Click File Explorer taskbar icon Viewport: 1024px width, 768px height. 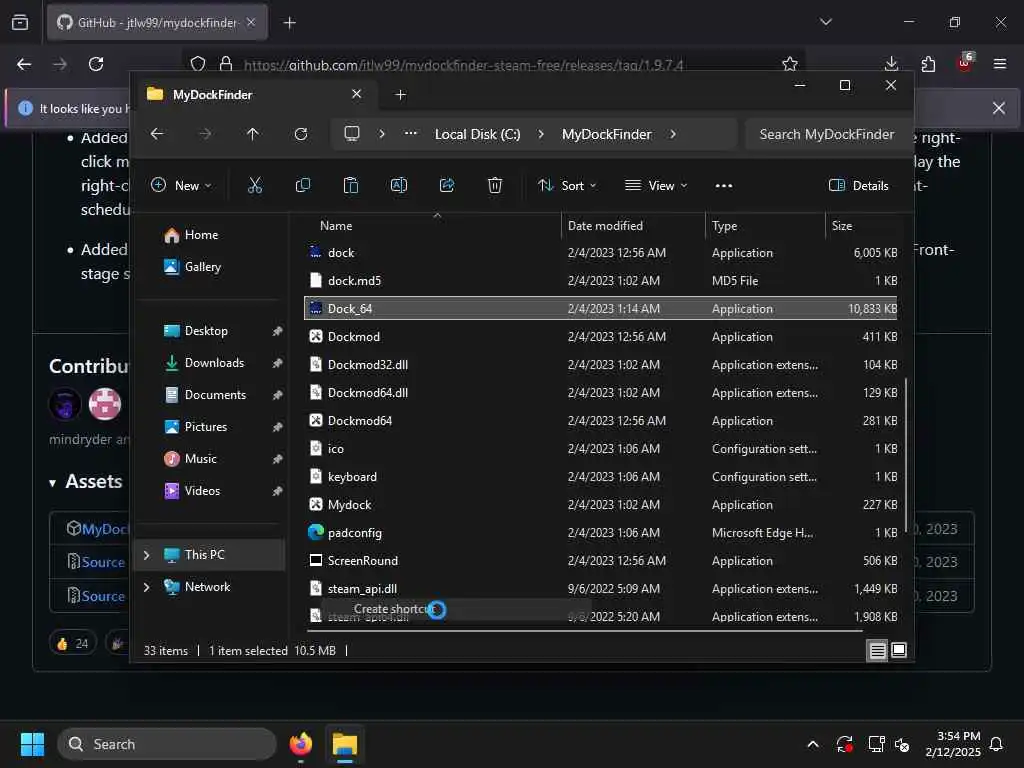pyautogui.click(x=345, y=744)
